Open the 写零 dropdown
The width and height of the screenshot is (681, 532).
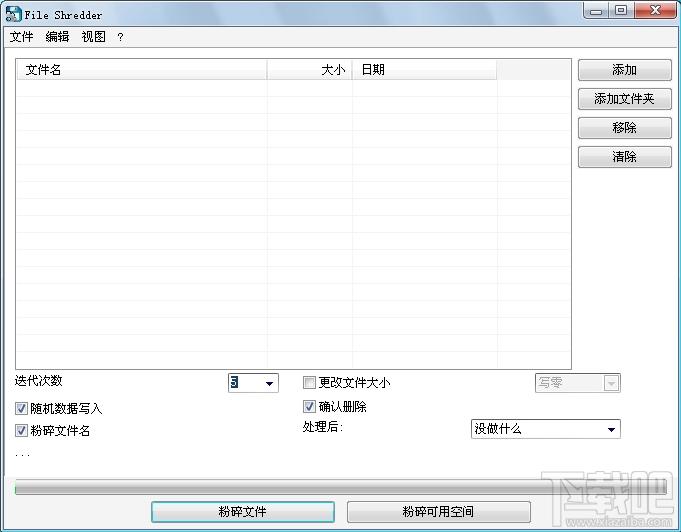(578, 383)
